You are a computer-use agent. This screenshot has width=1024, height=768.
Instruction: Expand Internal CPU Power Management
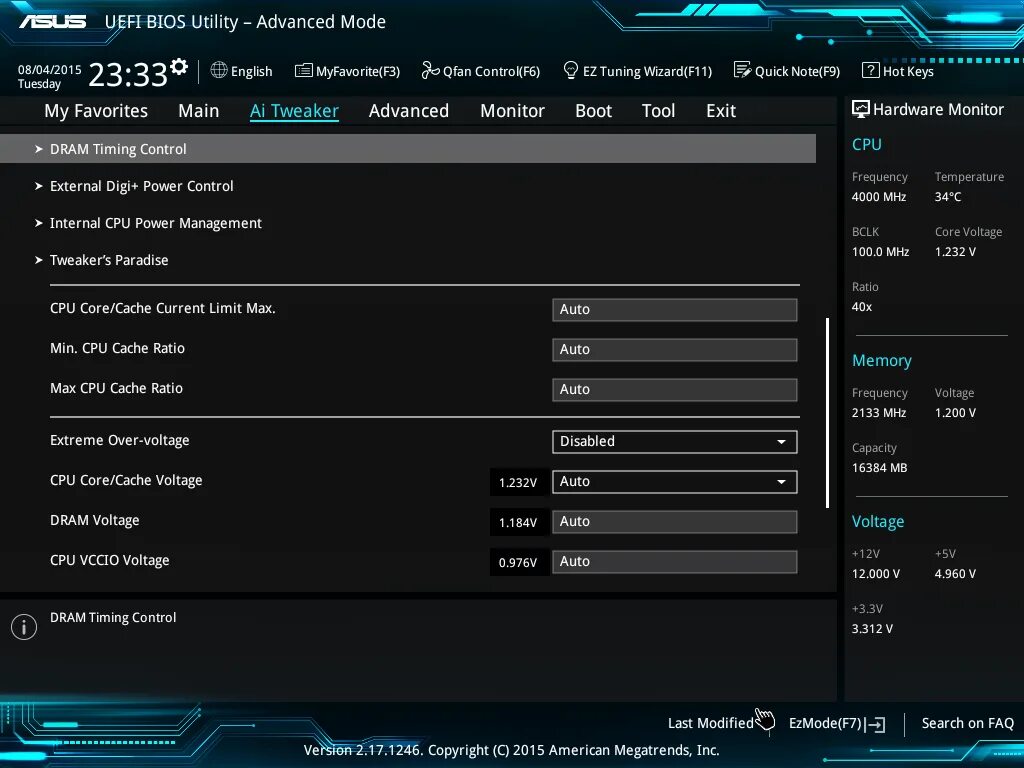[x=155, y=223]
